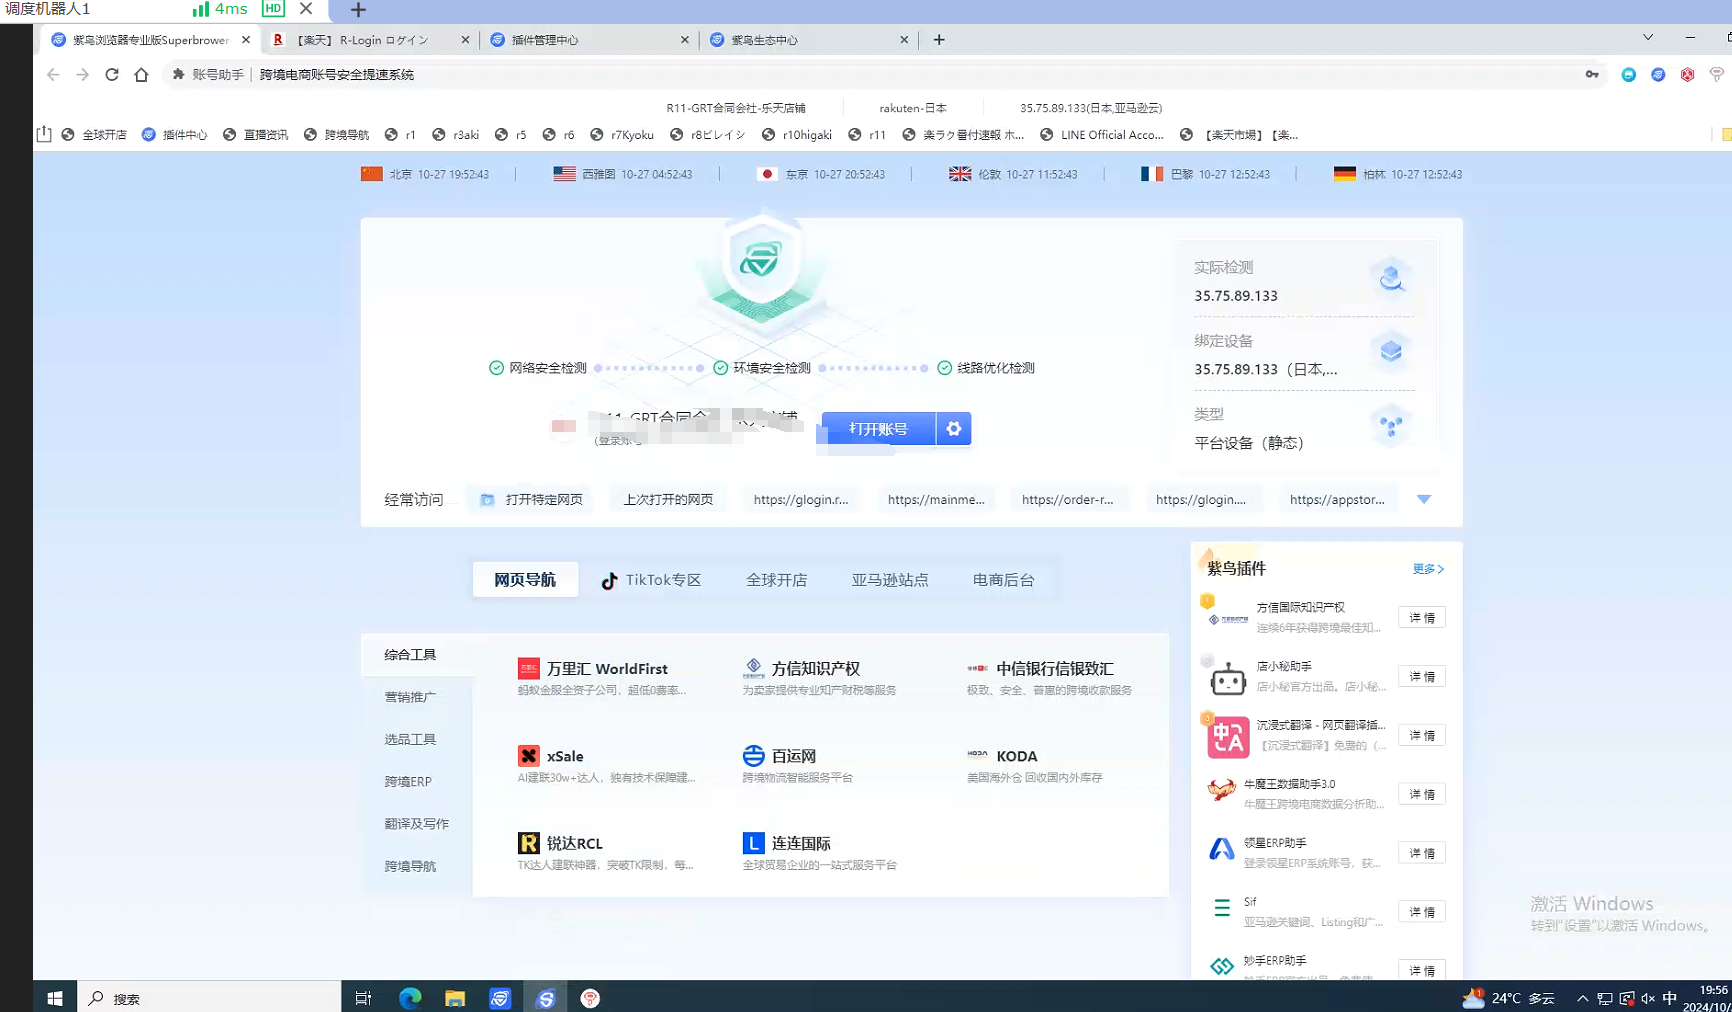Switch to the TikTok专区 tab
This screenshot has width=1732, height=1012.
(x=651, y=580)
